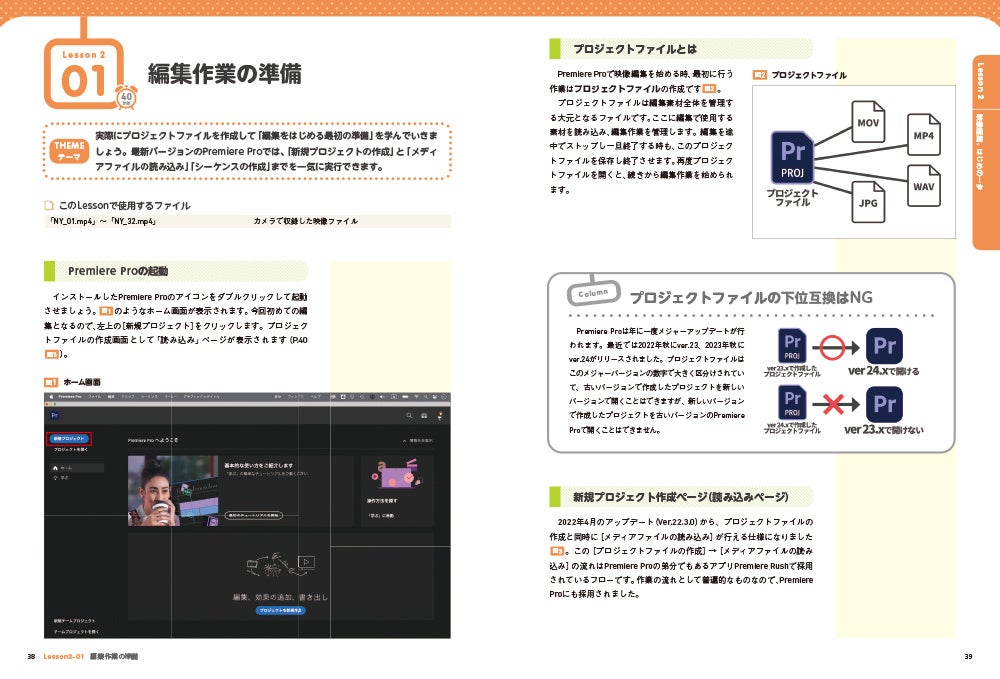Screen dimensions: 1000x679
Task: Click the このLessonで使用するファイル label
Action: point(124,205)
